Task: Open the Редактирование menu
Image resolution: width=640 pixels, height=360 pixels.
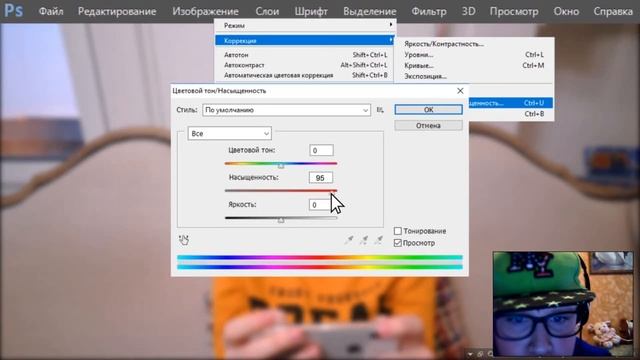Action: (117, 11)
